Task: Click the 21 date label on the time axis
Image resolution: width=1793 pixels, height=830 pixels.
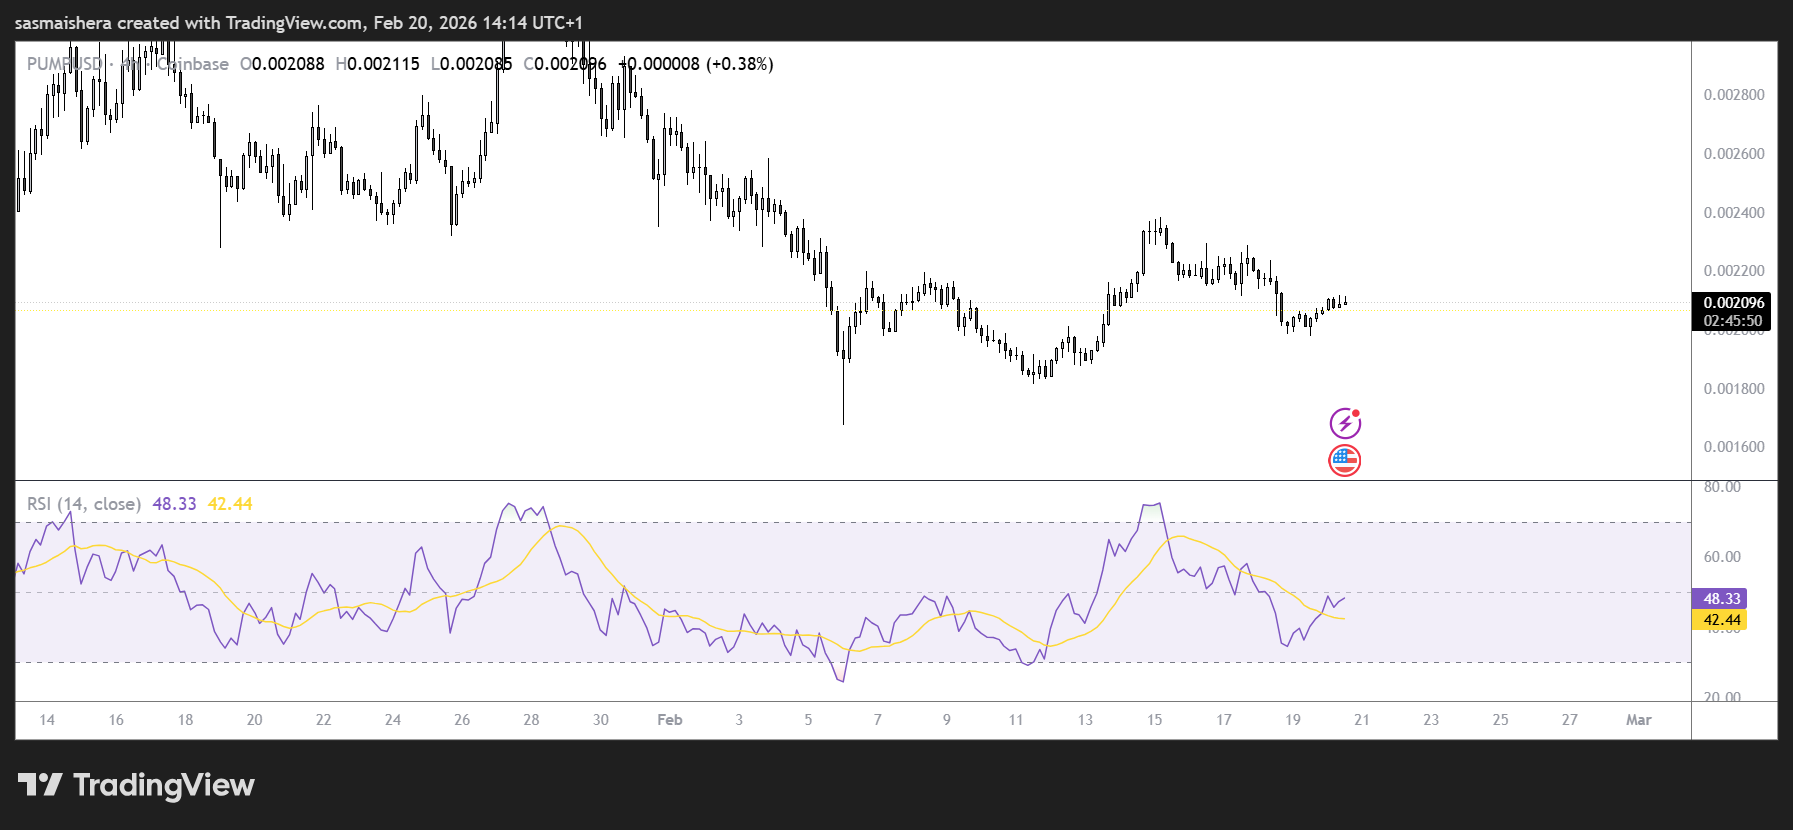Action: point(1362,720)
